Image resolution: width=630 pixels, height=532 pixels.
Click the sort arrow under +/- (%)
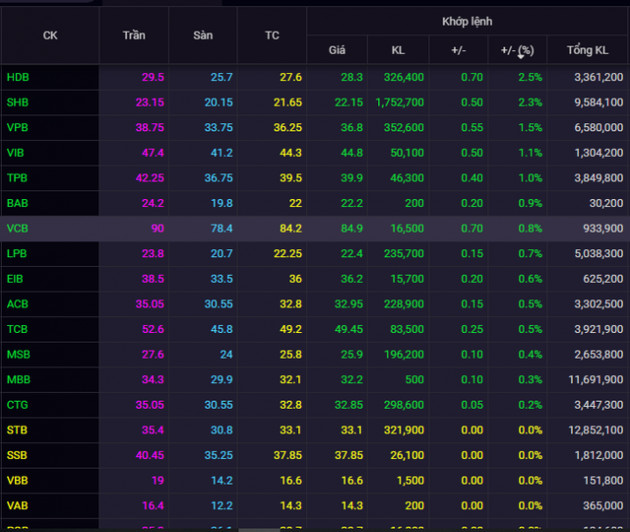click(521, 57)
